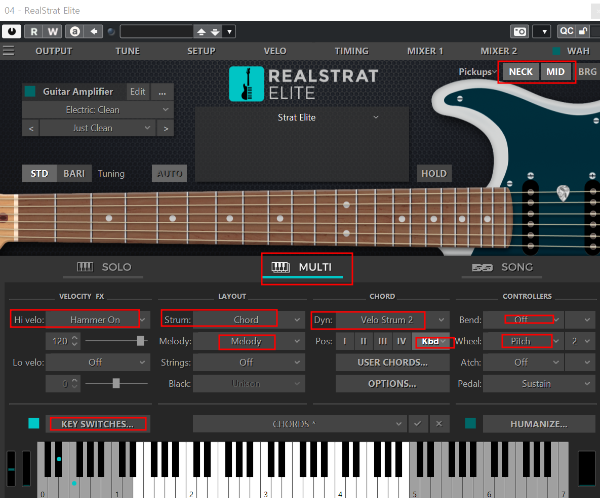Switch to SOLO mode
Viewport: 600px width, 498px height.
point(104,267)
